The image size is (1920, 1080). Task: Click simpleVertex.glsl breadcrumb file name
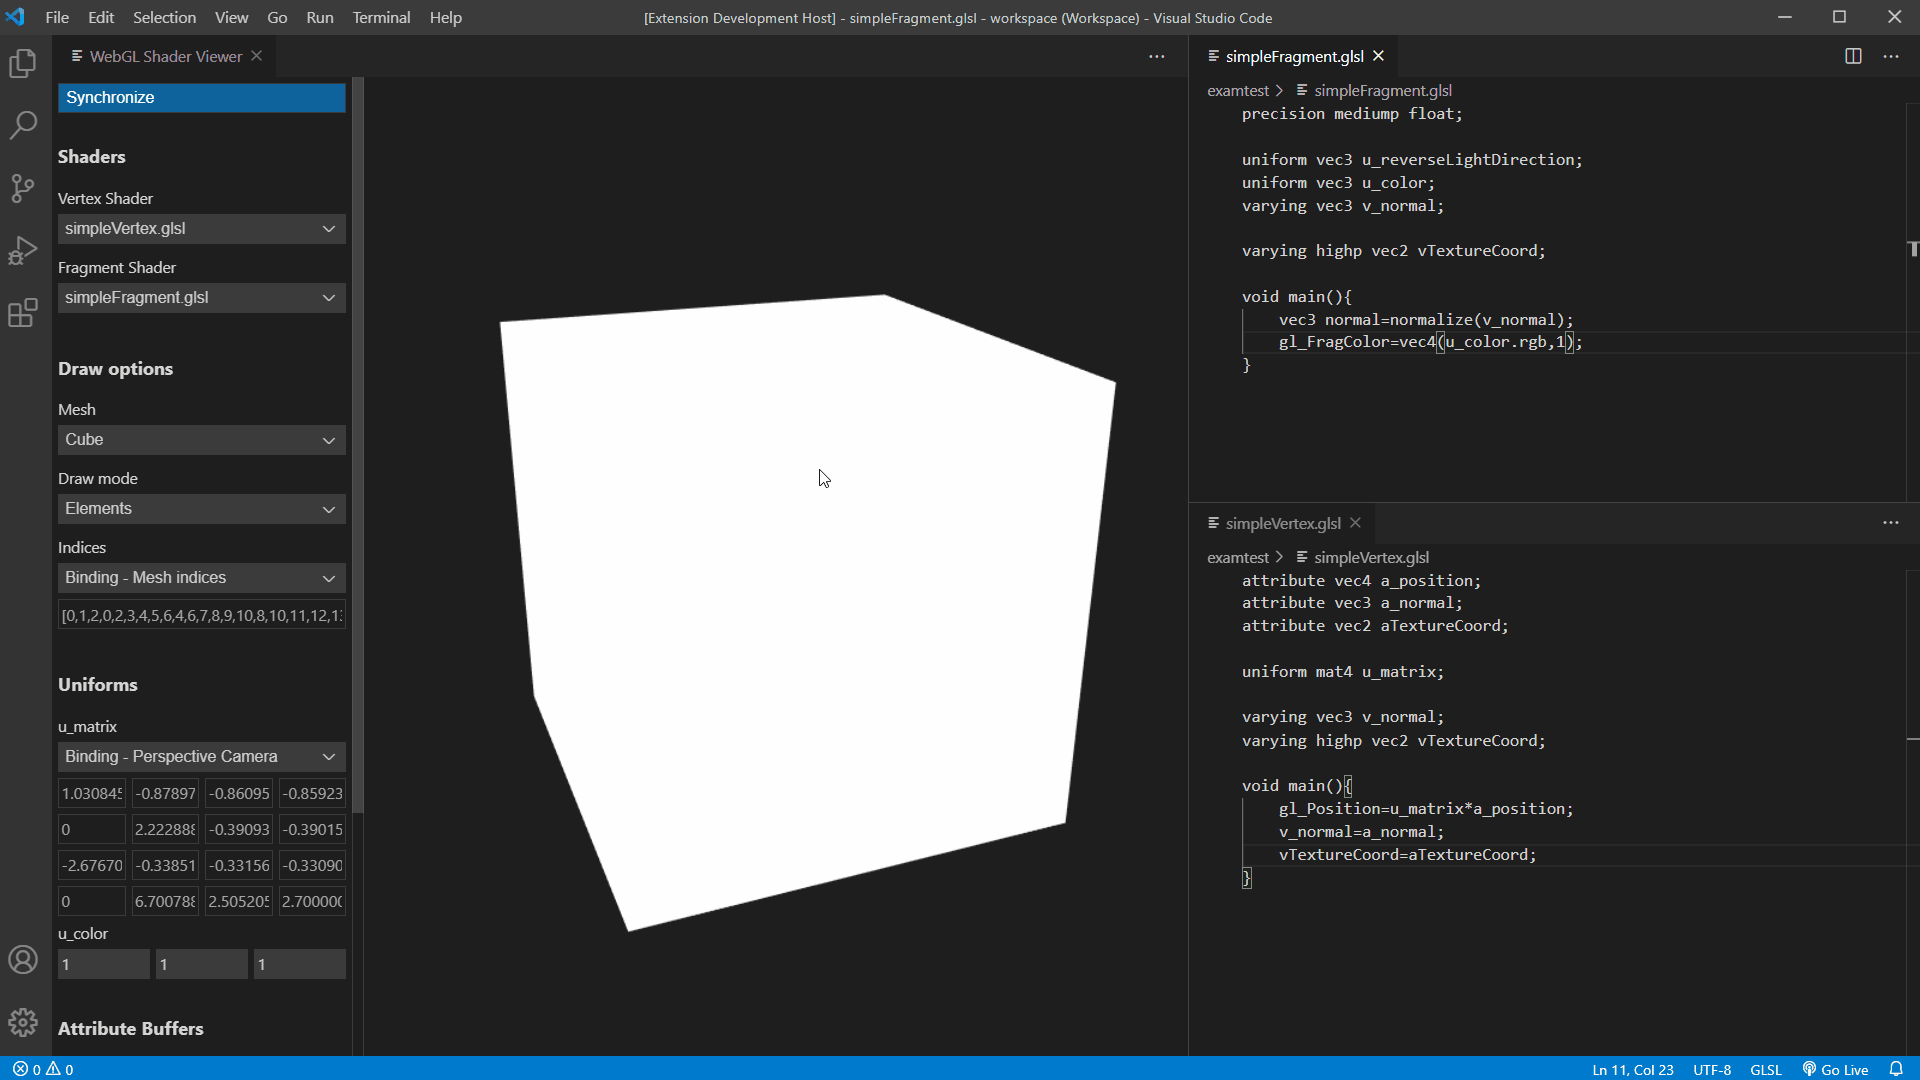[1371, 557]
